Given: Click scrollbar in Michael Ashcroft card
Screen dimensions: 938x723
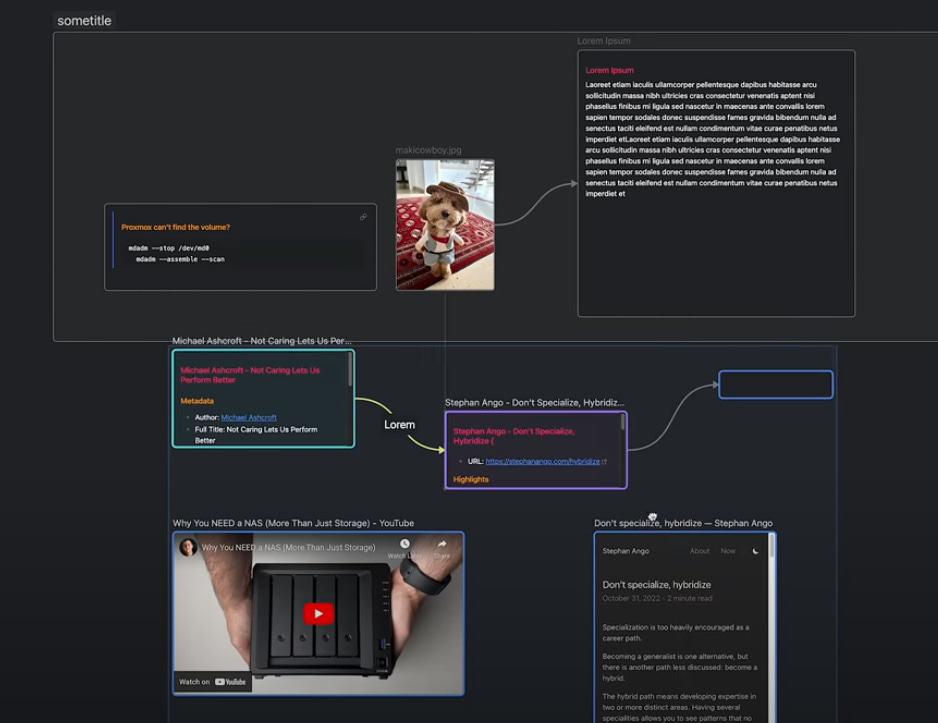Looking at the screenshot, I should (x=350, y=370).
